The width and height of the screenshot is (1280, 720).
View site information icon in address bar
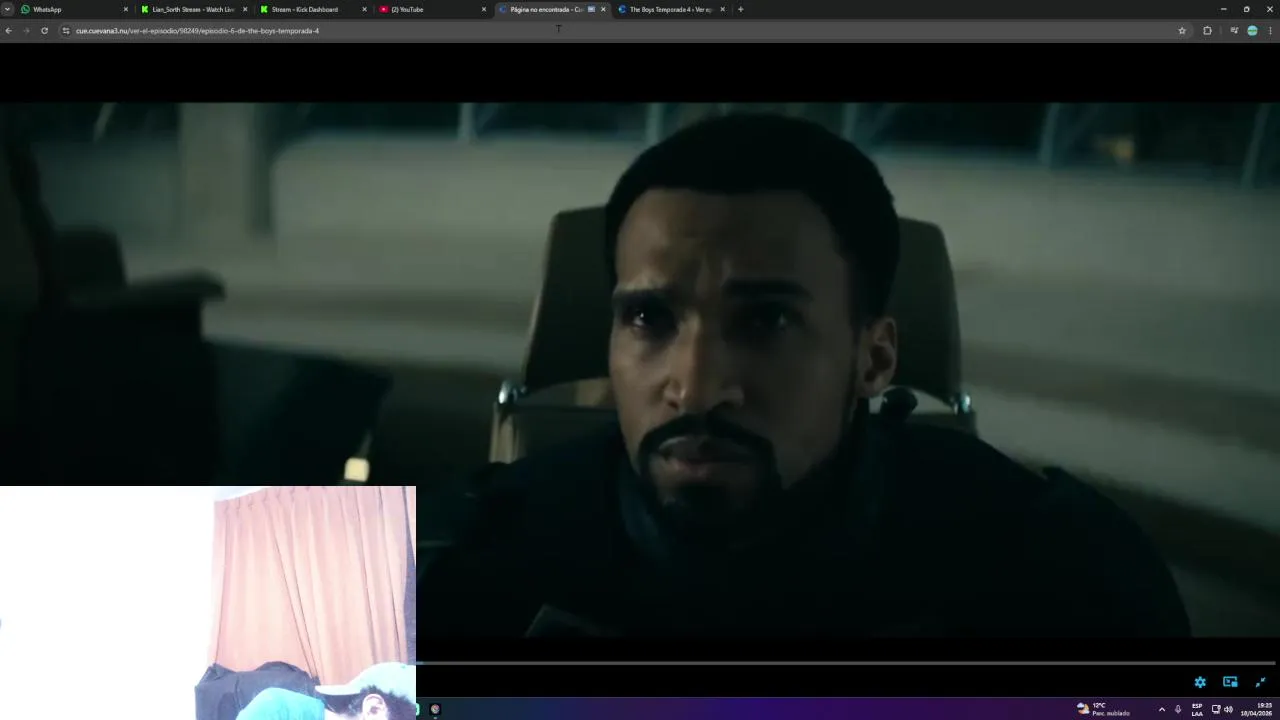(x=66, y=31)
